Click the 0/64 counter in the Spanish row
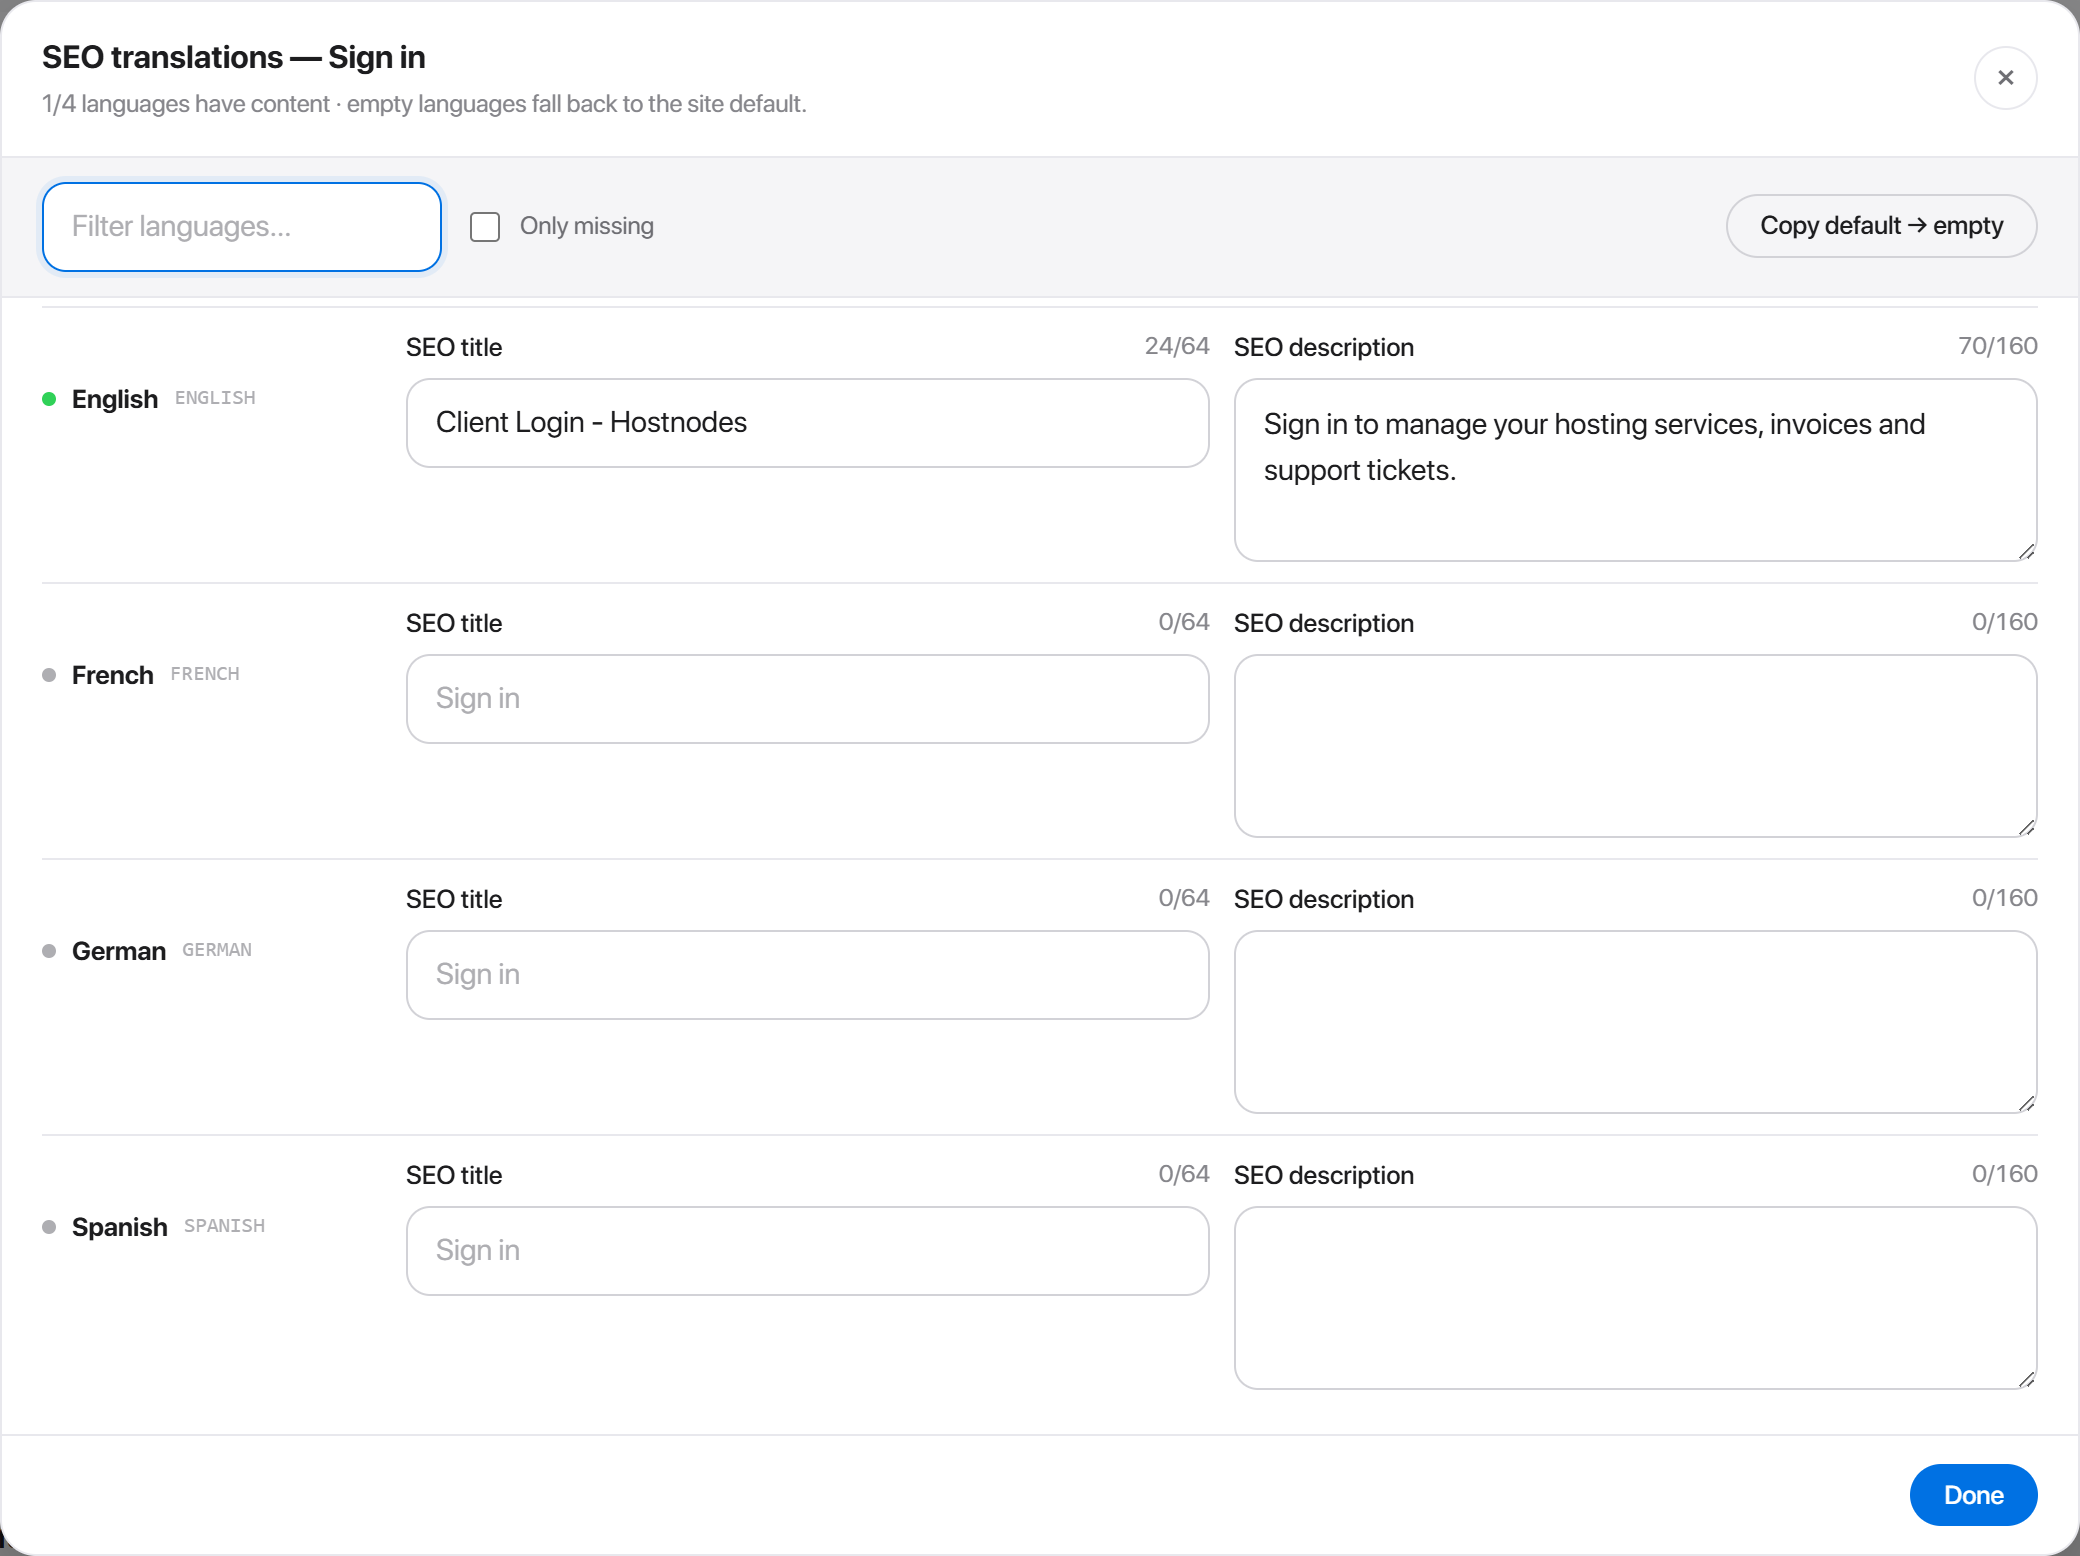Viewport: 2080px width, 1556px height. tap(1184, 1174)
